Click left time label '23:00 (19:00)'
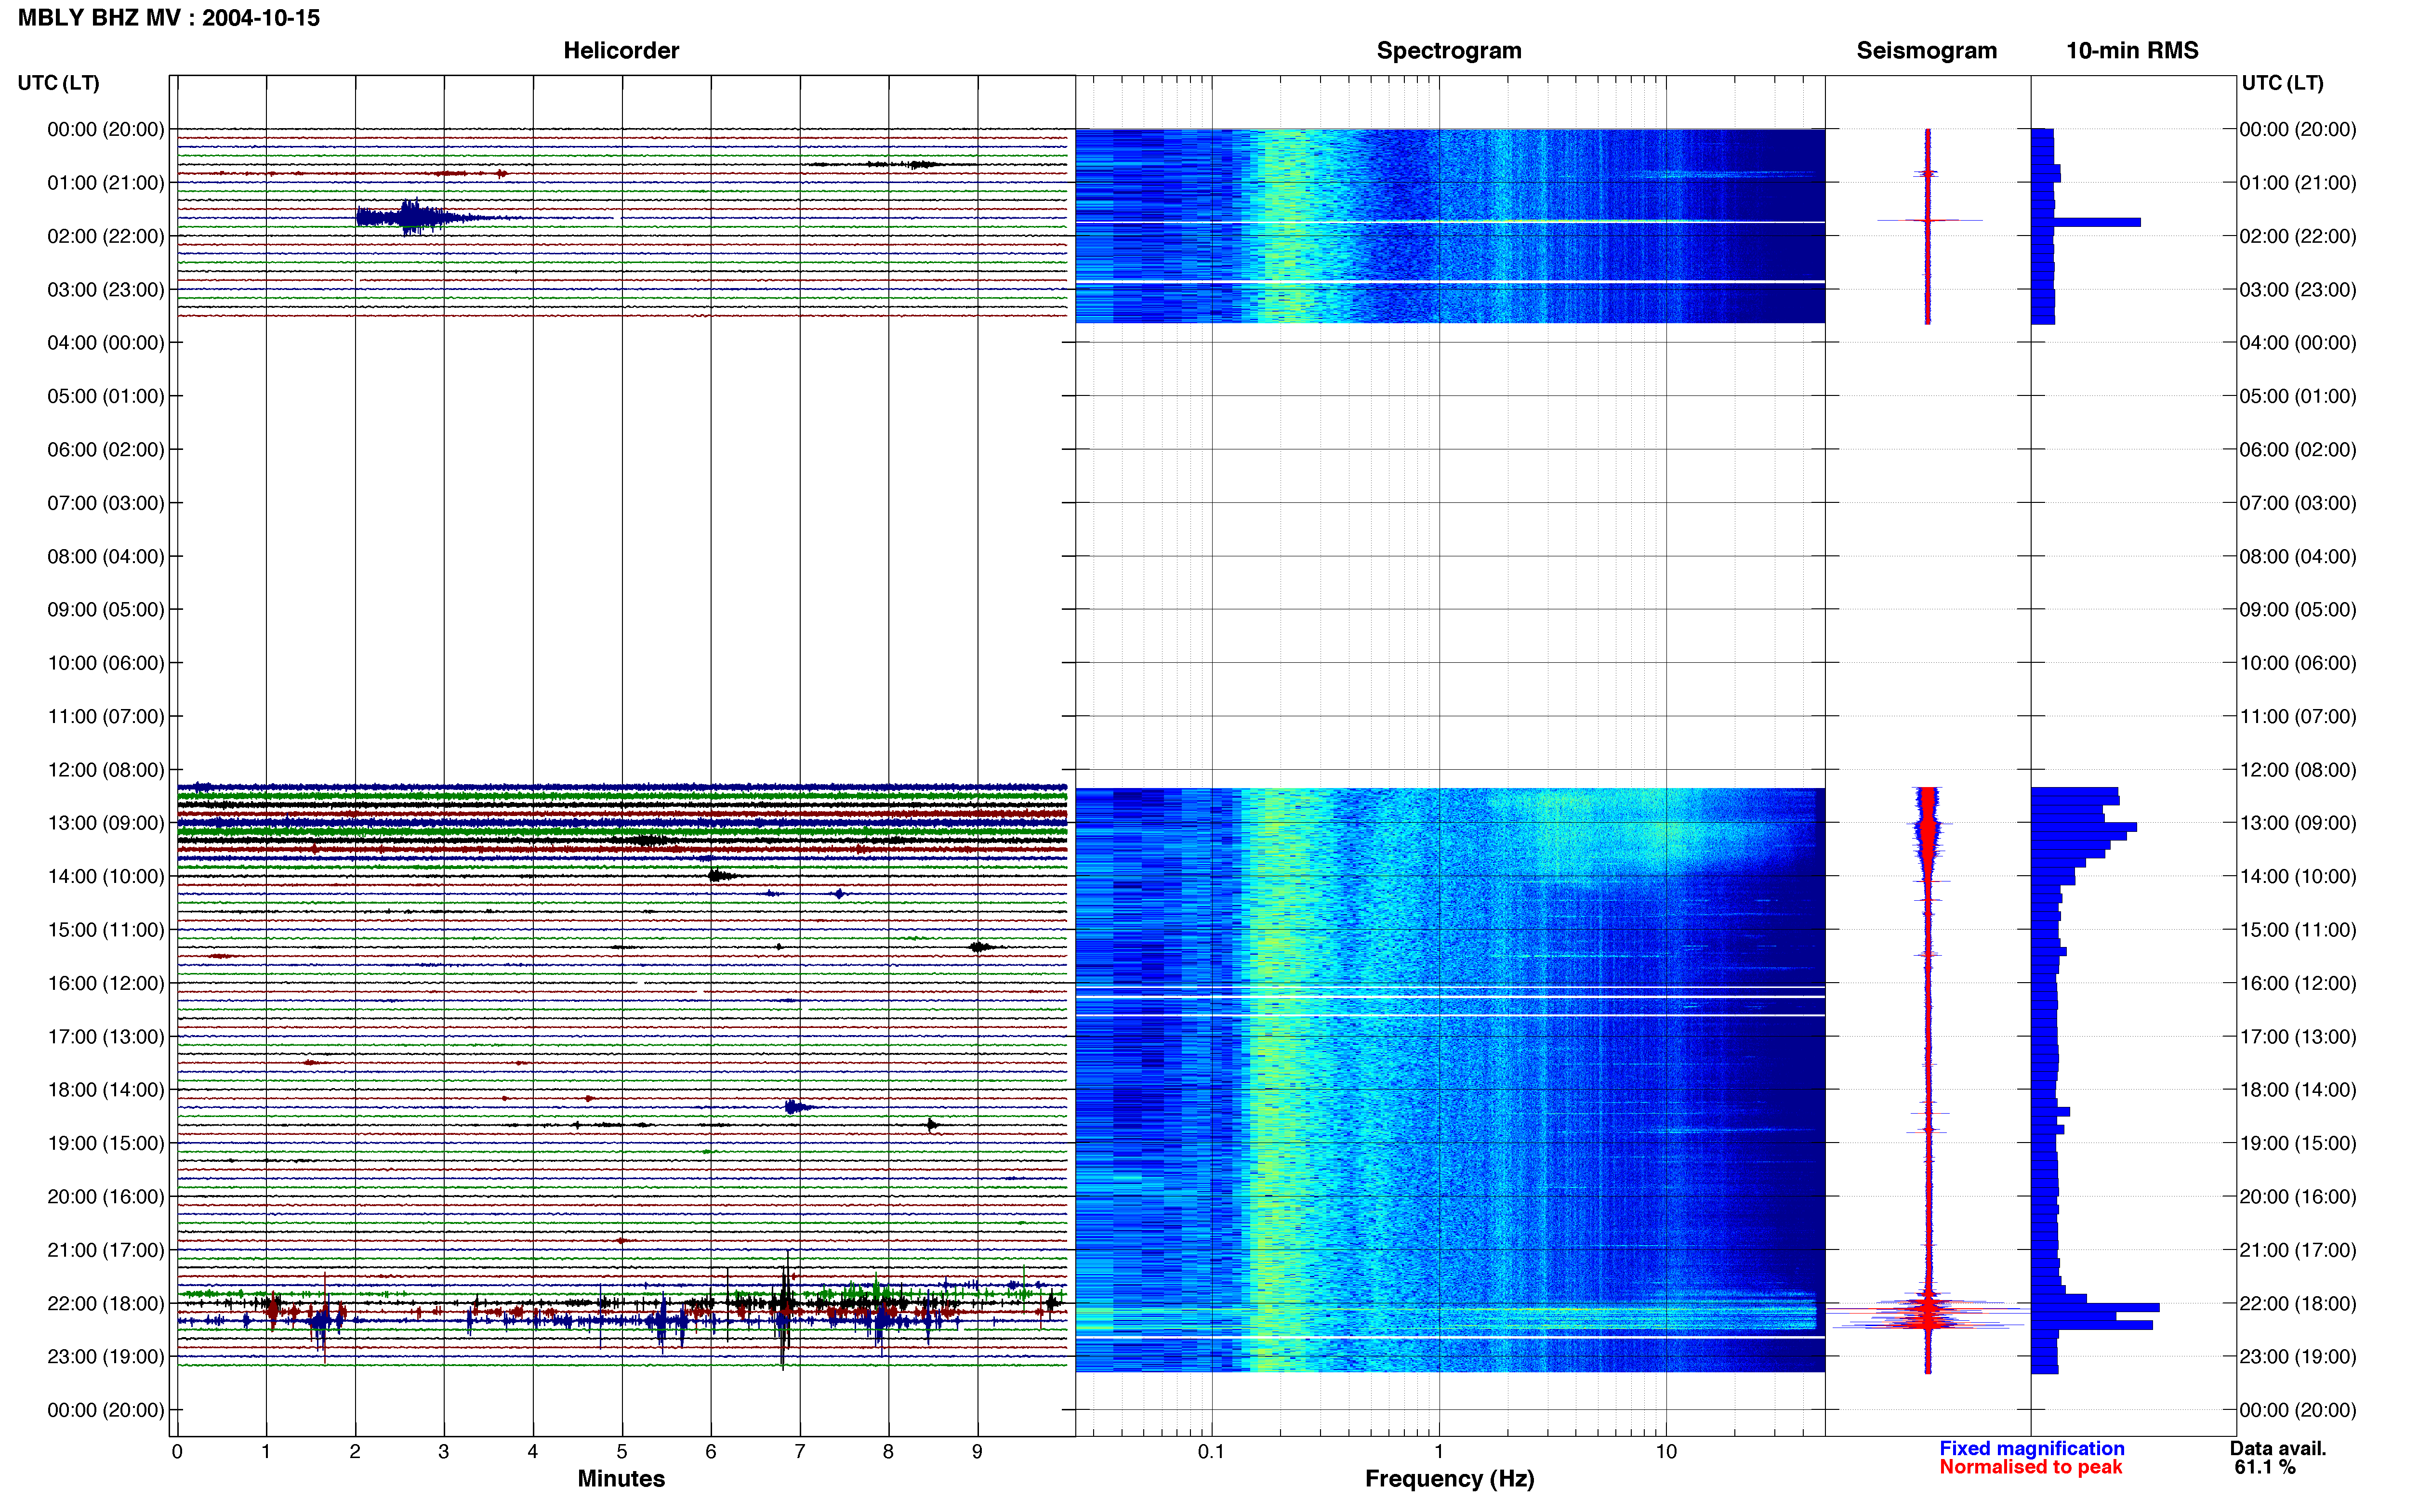Viewport: 2418px width, 1512px height. (x=106, y=1357)
